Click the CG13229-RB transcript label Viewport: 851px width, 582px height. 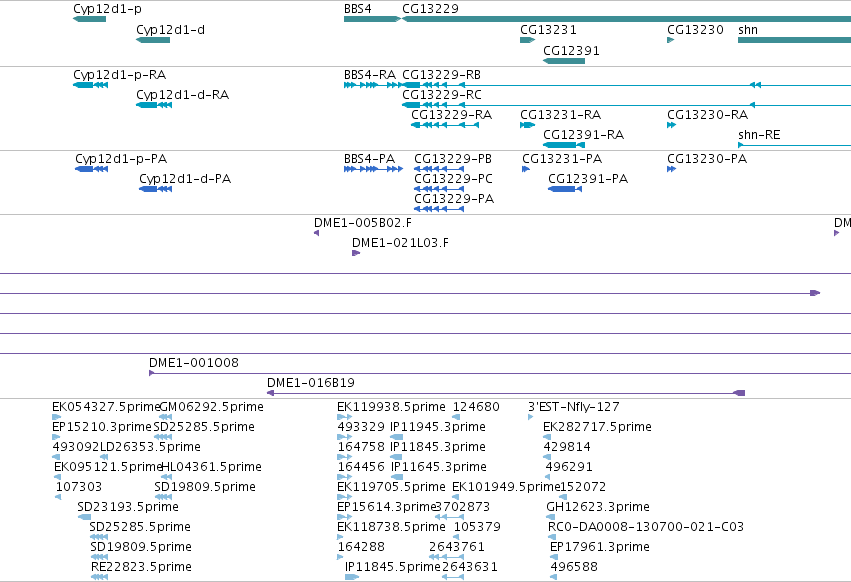pos(442,75)
